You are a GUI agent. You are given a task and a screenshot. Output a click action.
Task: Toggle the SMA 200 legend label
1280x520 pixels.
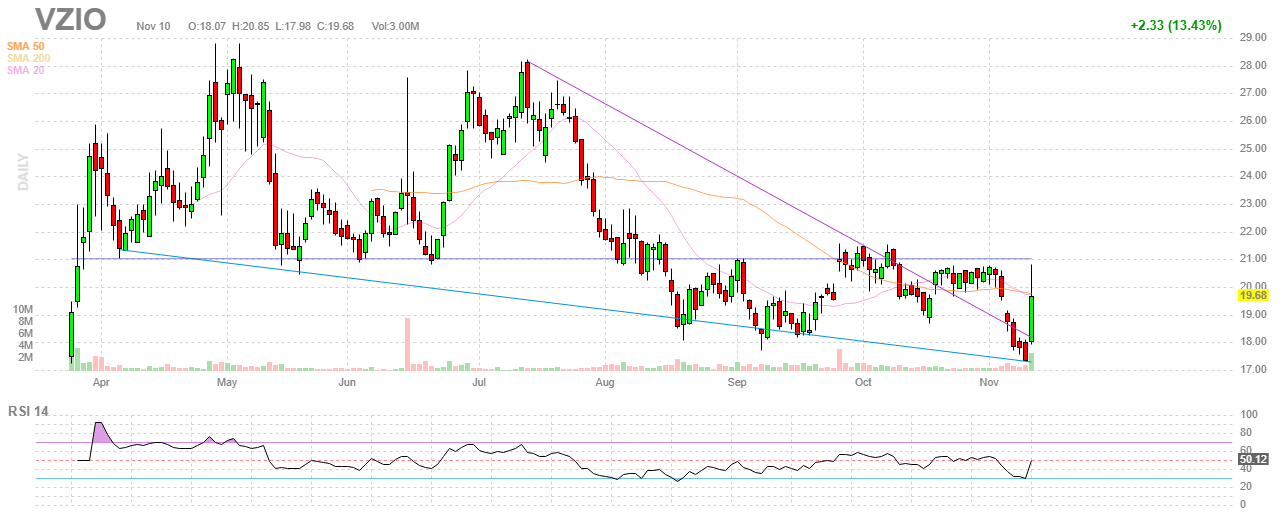[29, 58]
